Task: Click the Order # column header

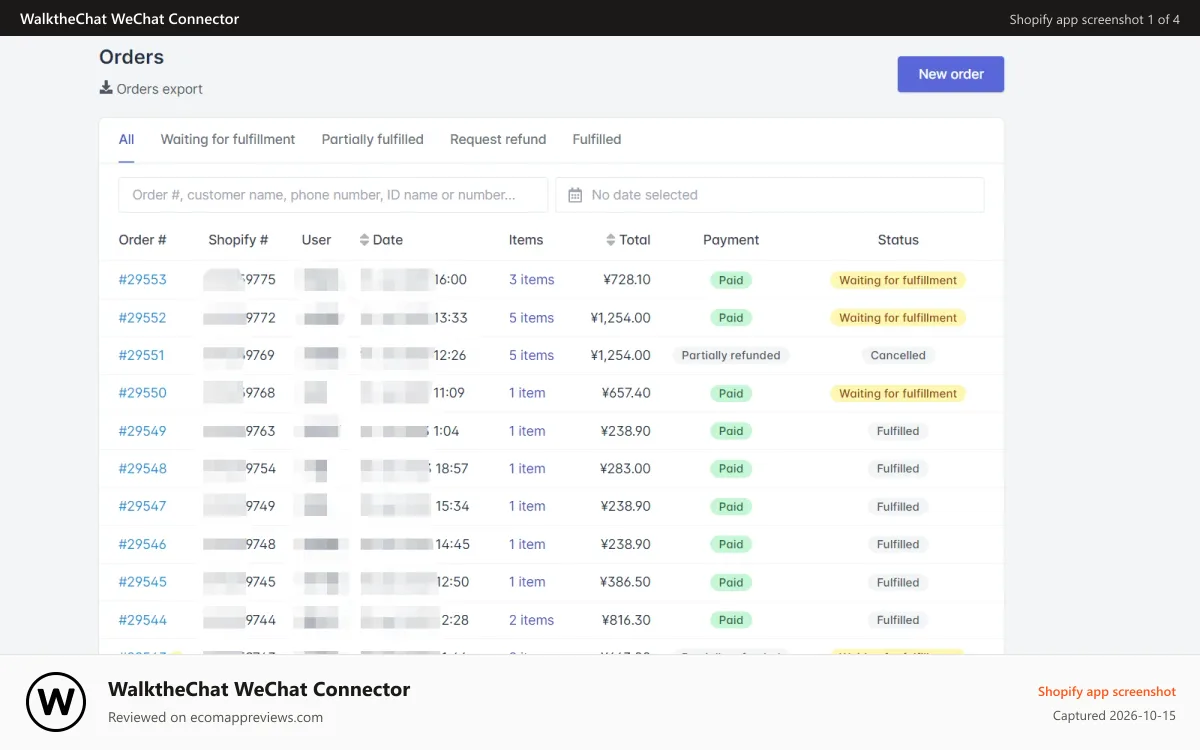Action: (x=142, y=240)
